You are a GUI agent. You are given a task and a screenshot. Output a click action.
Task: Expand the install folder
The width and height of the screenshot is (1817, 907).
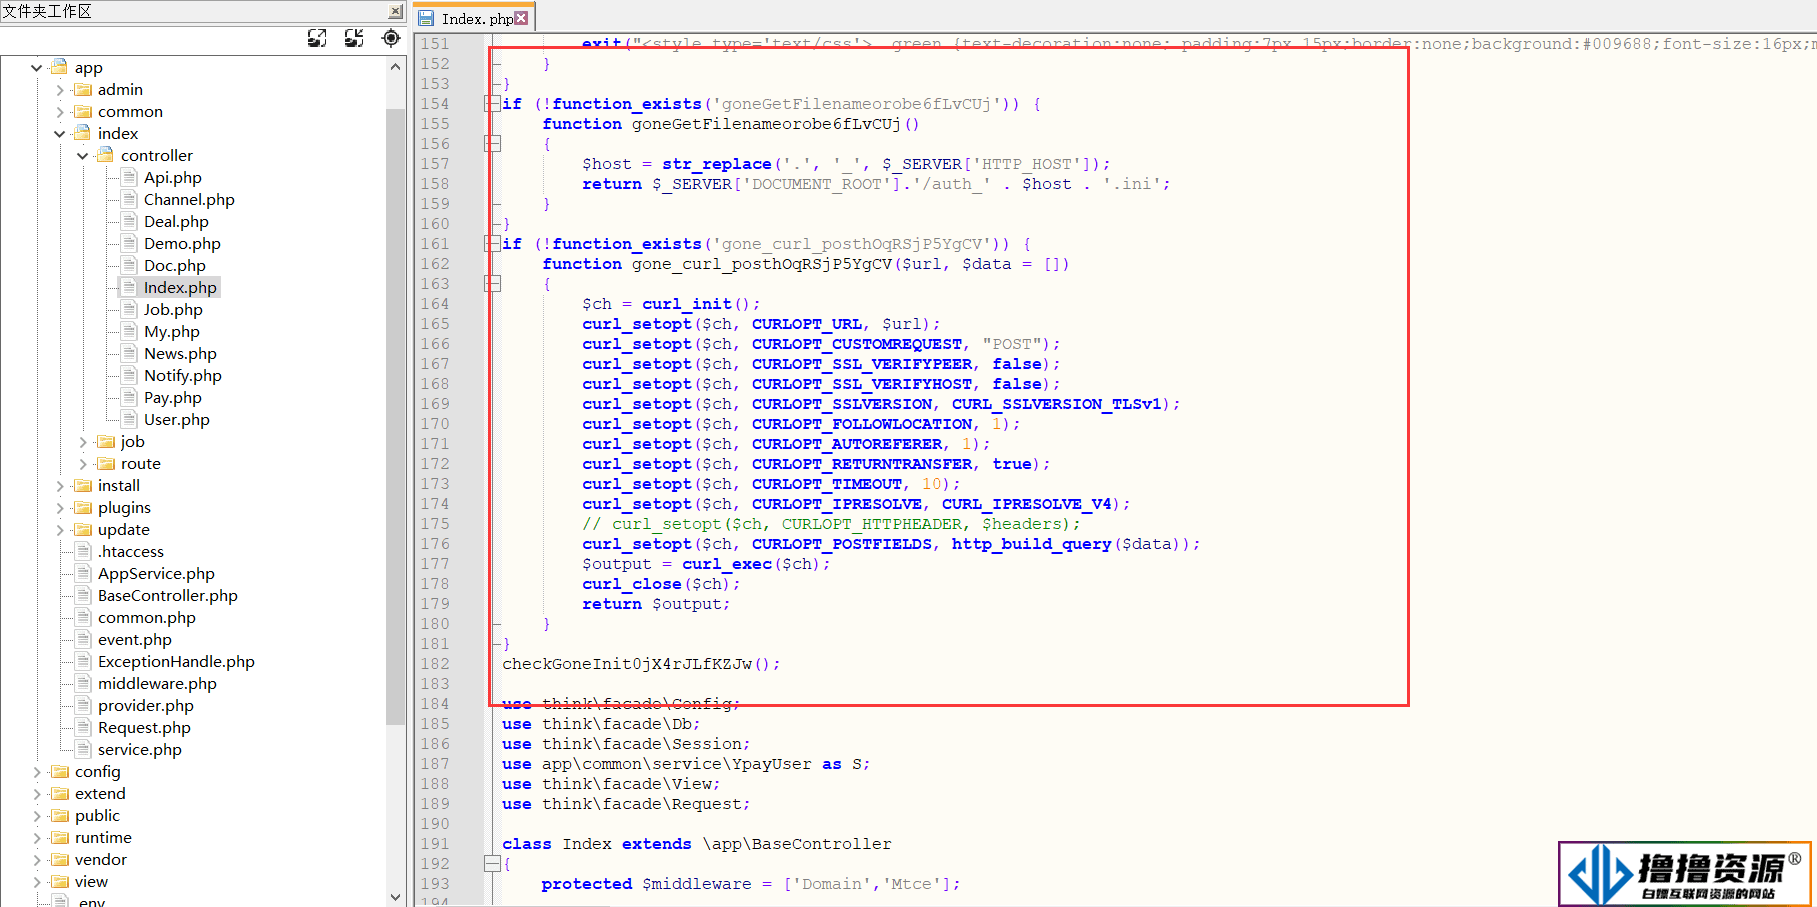60,486
